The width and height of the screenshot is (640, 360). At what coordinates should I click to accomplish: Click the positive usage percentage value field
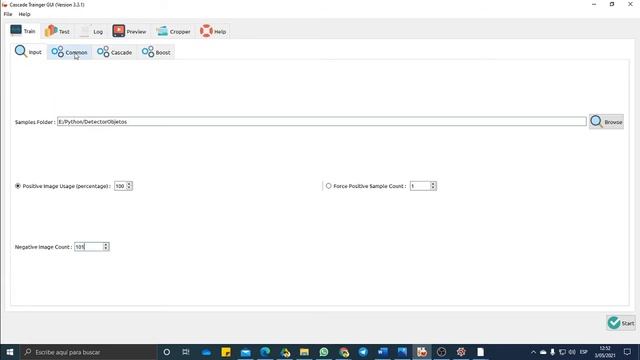pos(120,186)
